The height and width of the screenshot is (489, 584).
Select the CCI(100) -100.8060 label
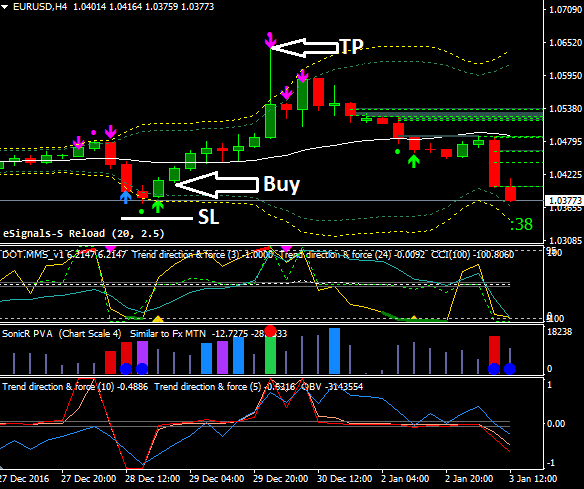coord(473,255)
